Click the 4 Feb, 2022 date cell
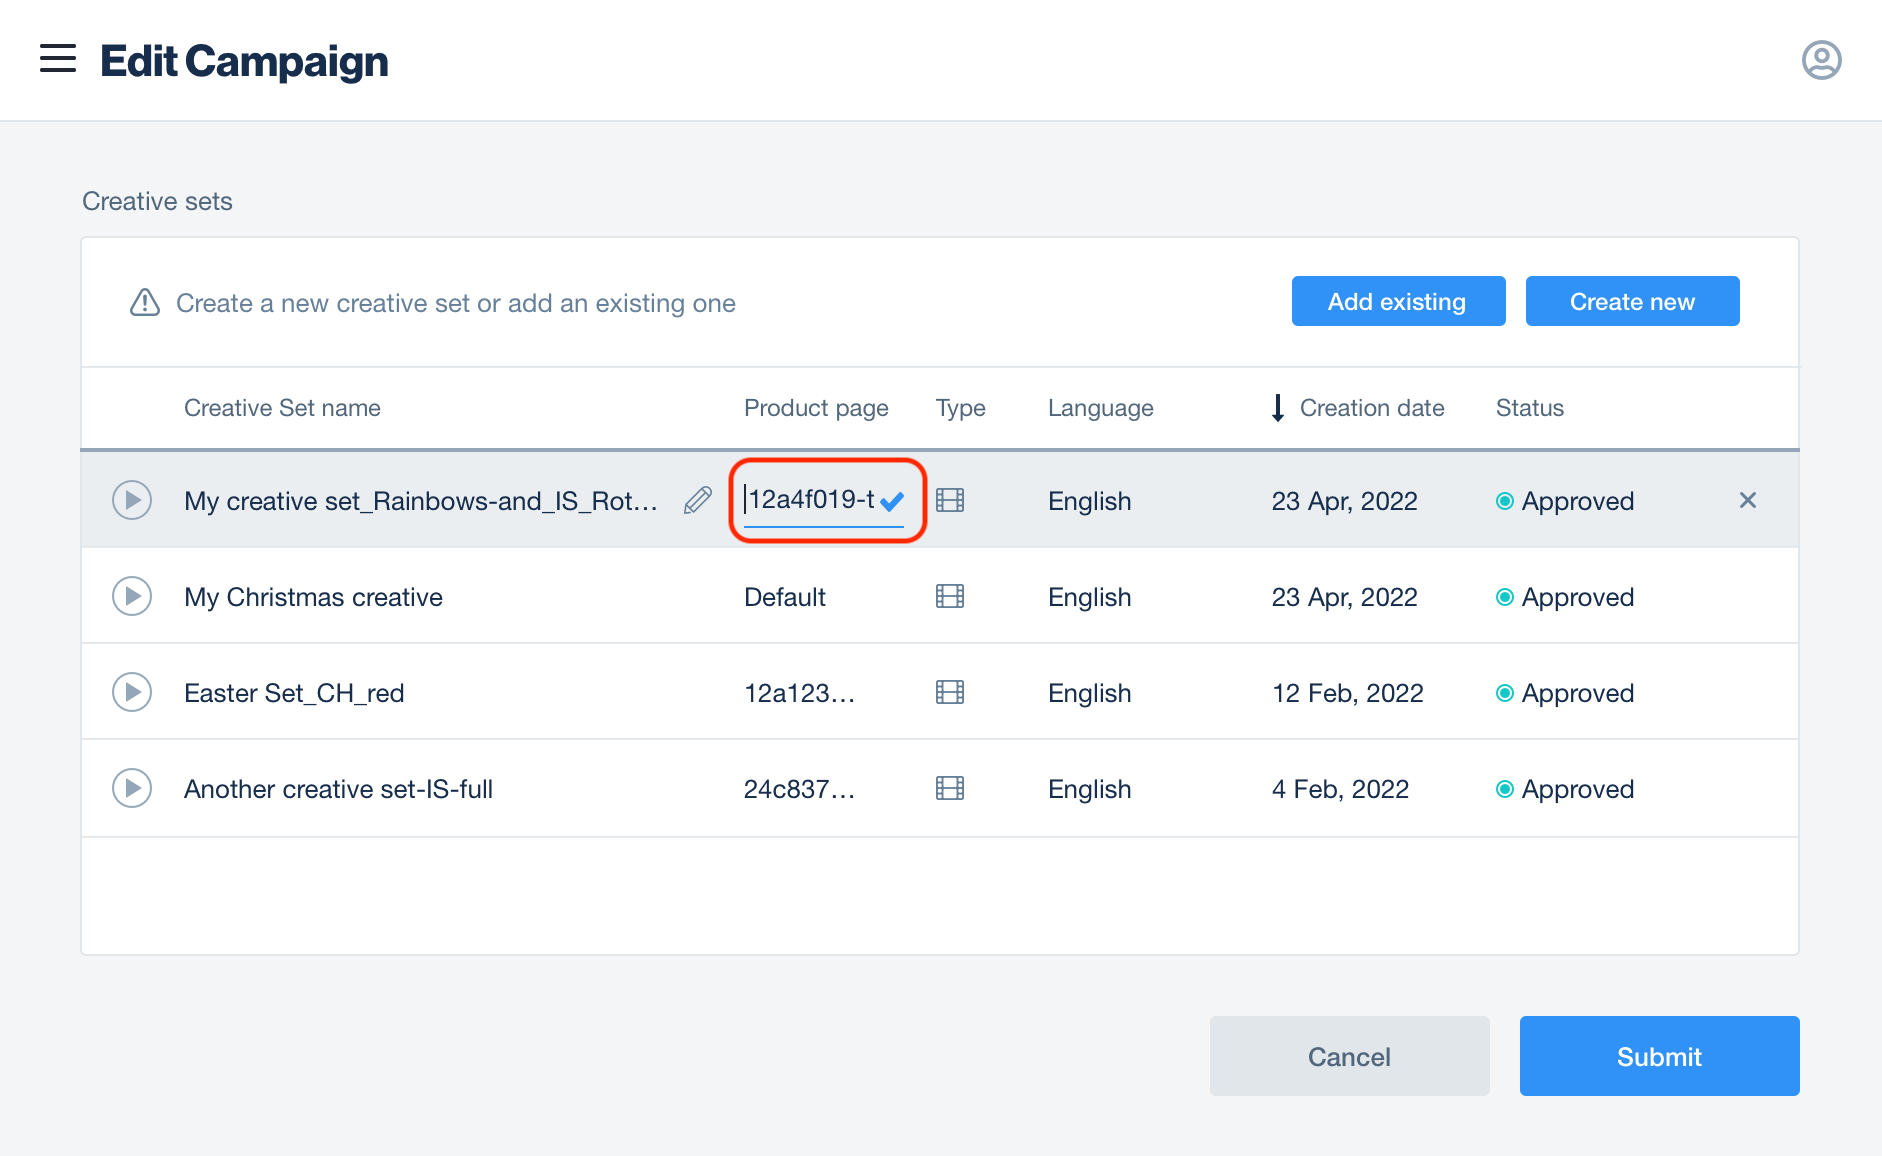Screen dimensions: 1882x1156 tap(1340, 789)
